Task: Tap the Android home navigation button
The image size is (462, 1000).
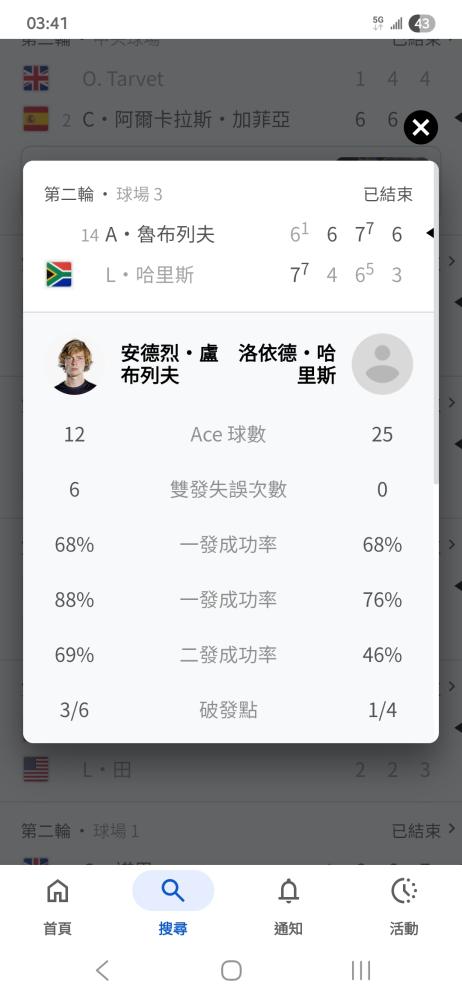Action: pyautogui.click(x=231, y=971)
